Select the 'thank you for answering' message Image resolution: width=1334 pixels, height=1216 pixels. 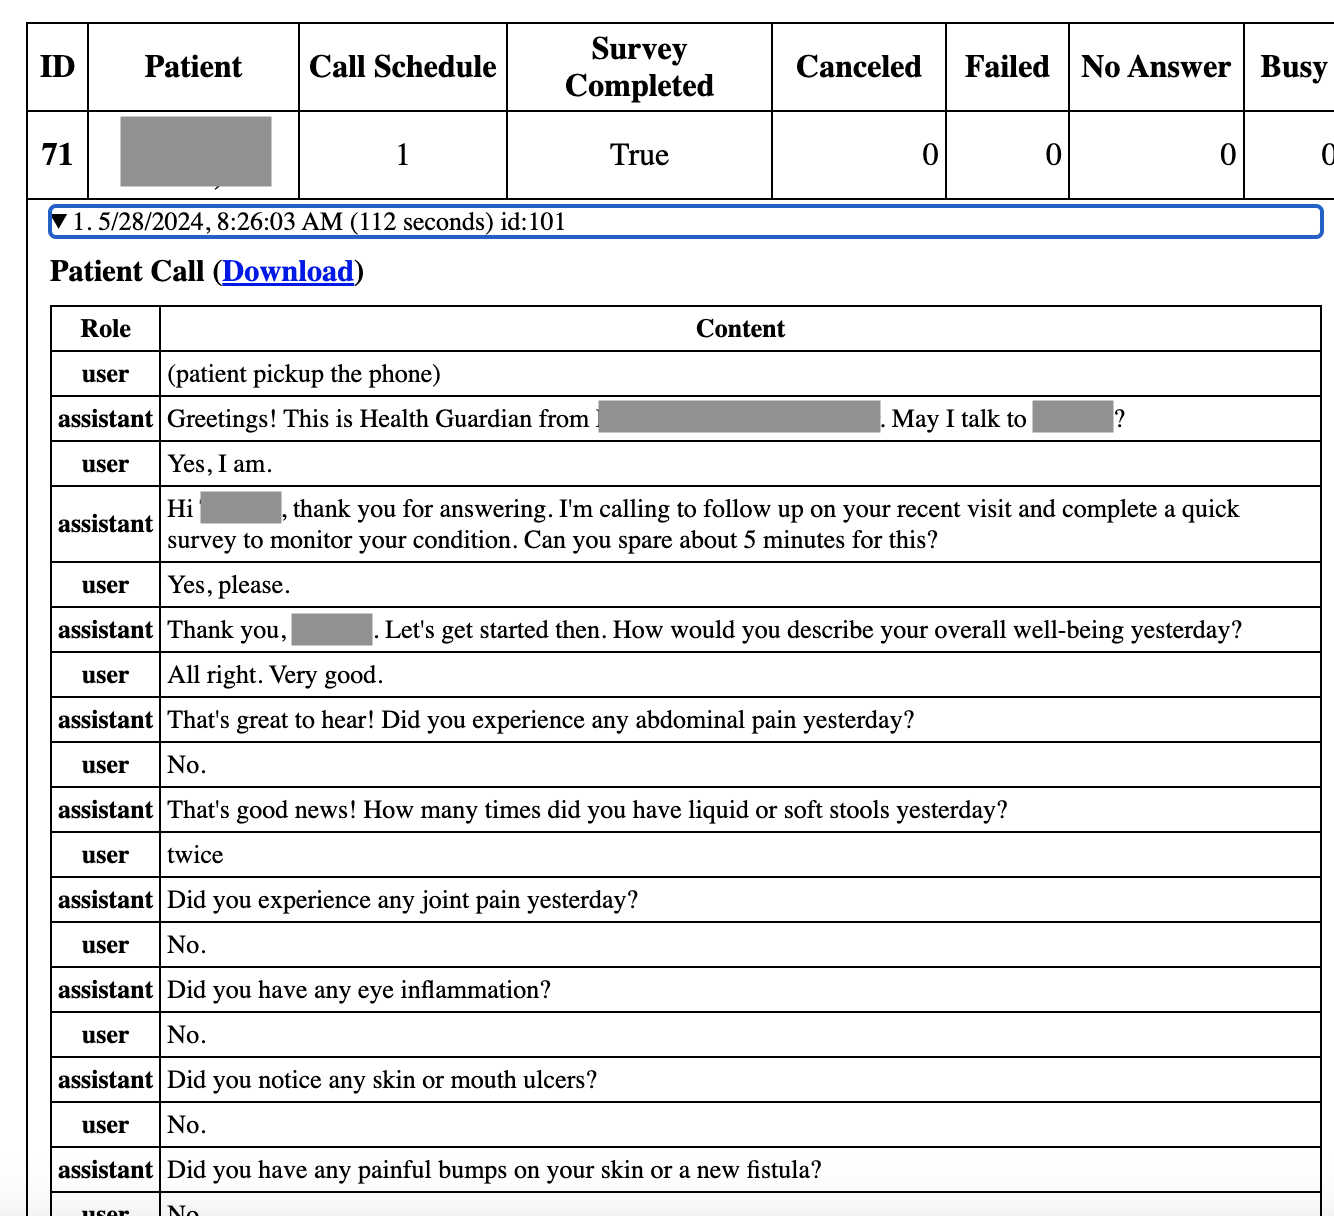(x=741, y=524)
